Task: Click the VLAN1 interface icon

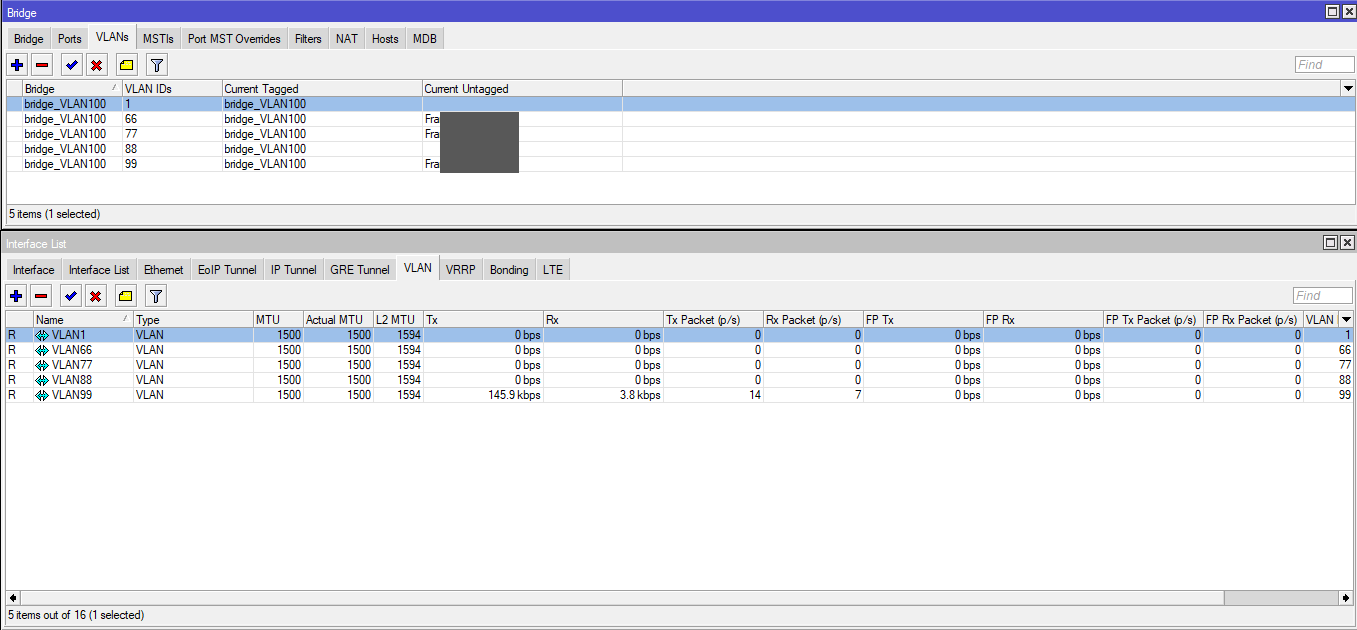Action: pos(42,335)
